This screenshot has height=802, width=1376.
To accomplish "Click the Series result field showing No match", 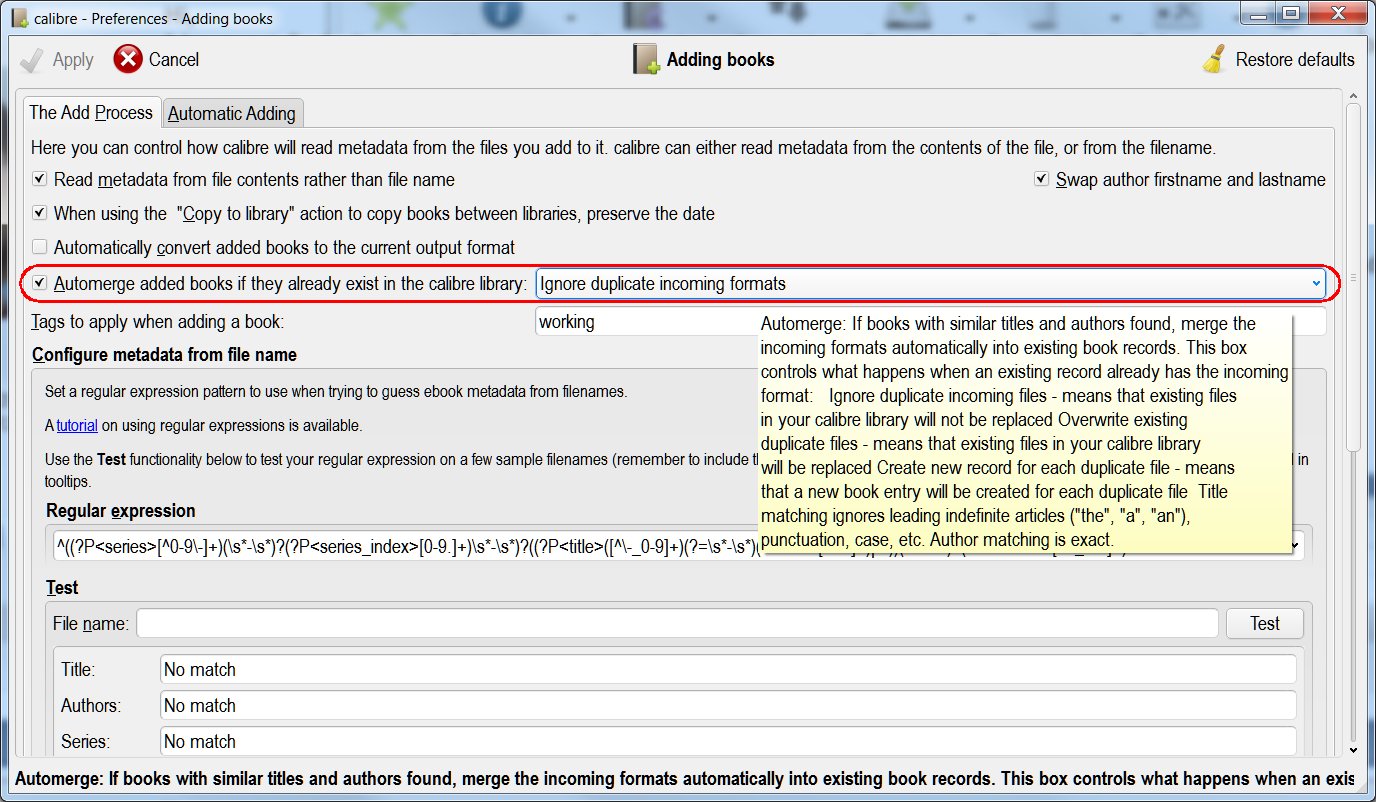I will click(x=728, y=741).
